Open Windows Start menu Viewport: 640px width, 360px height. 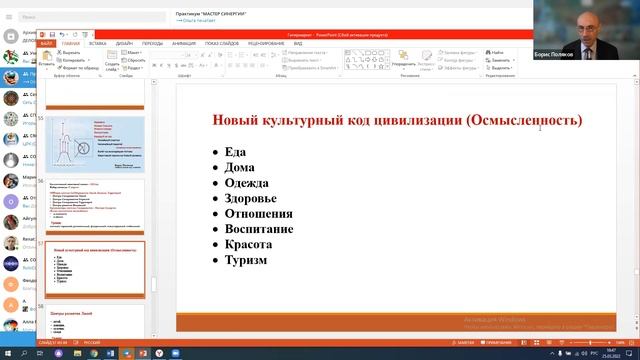pos(8,353)
